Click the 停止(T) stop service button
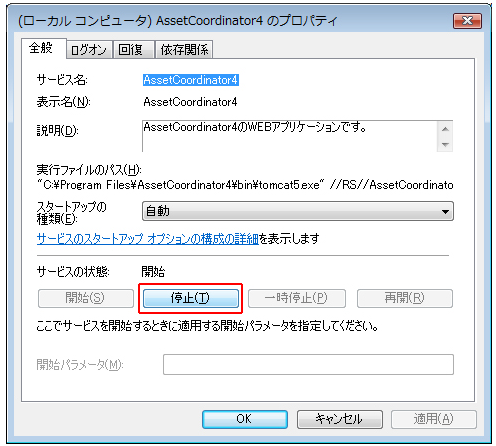 click(x=191, y=298)
